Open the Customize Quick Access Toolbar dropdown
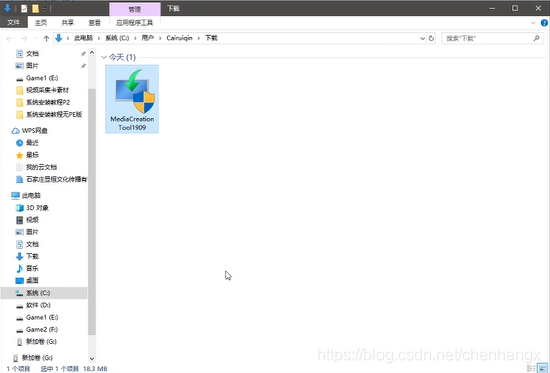Image resolution: width=550 pixels, height=373 pixels. pos(45,9)
